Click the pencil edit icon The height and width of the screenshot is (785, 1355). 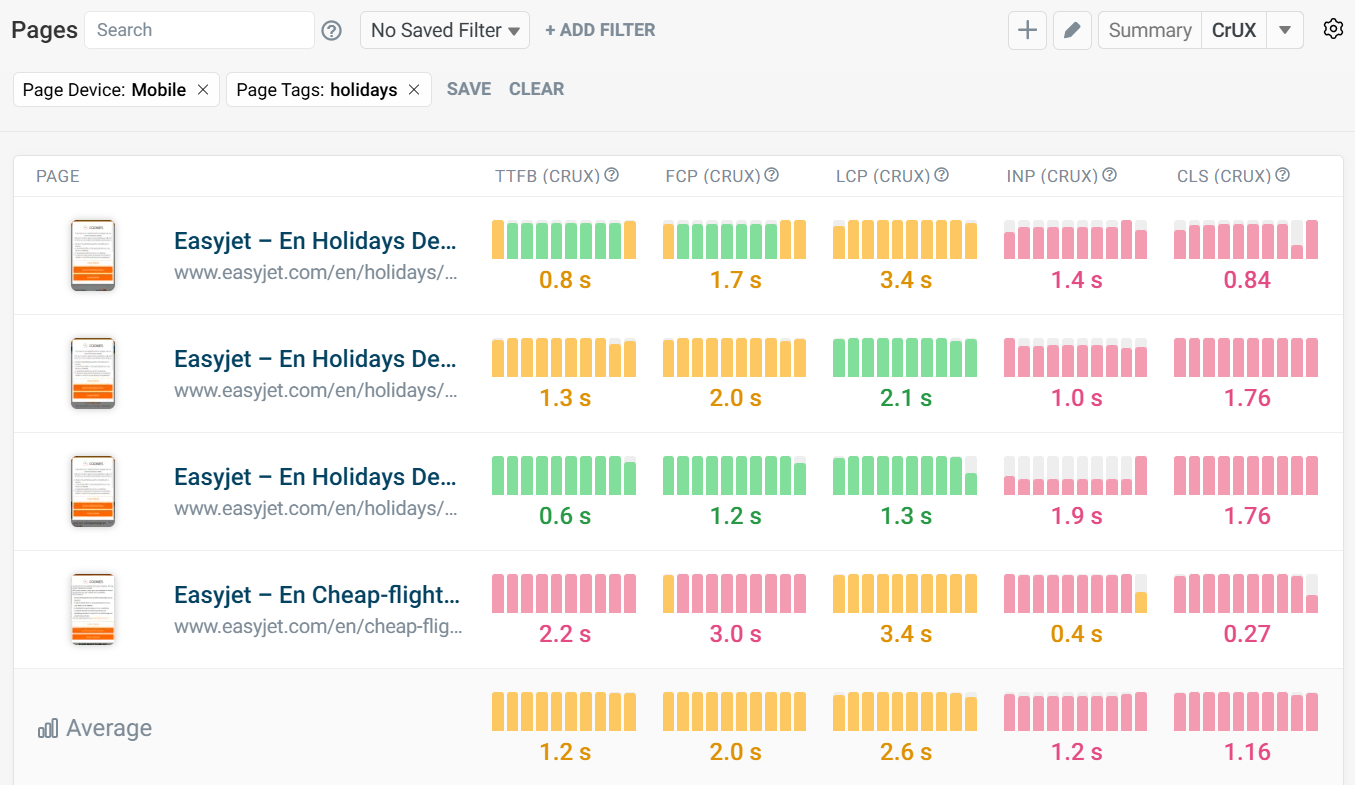pyautogui.click(x=1072, y=30)
